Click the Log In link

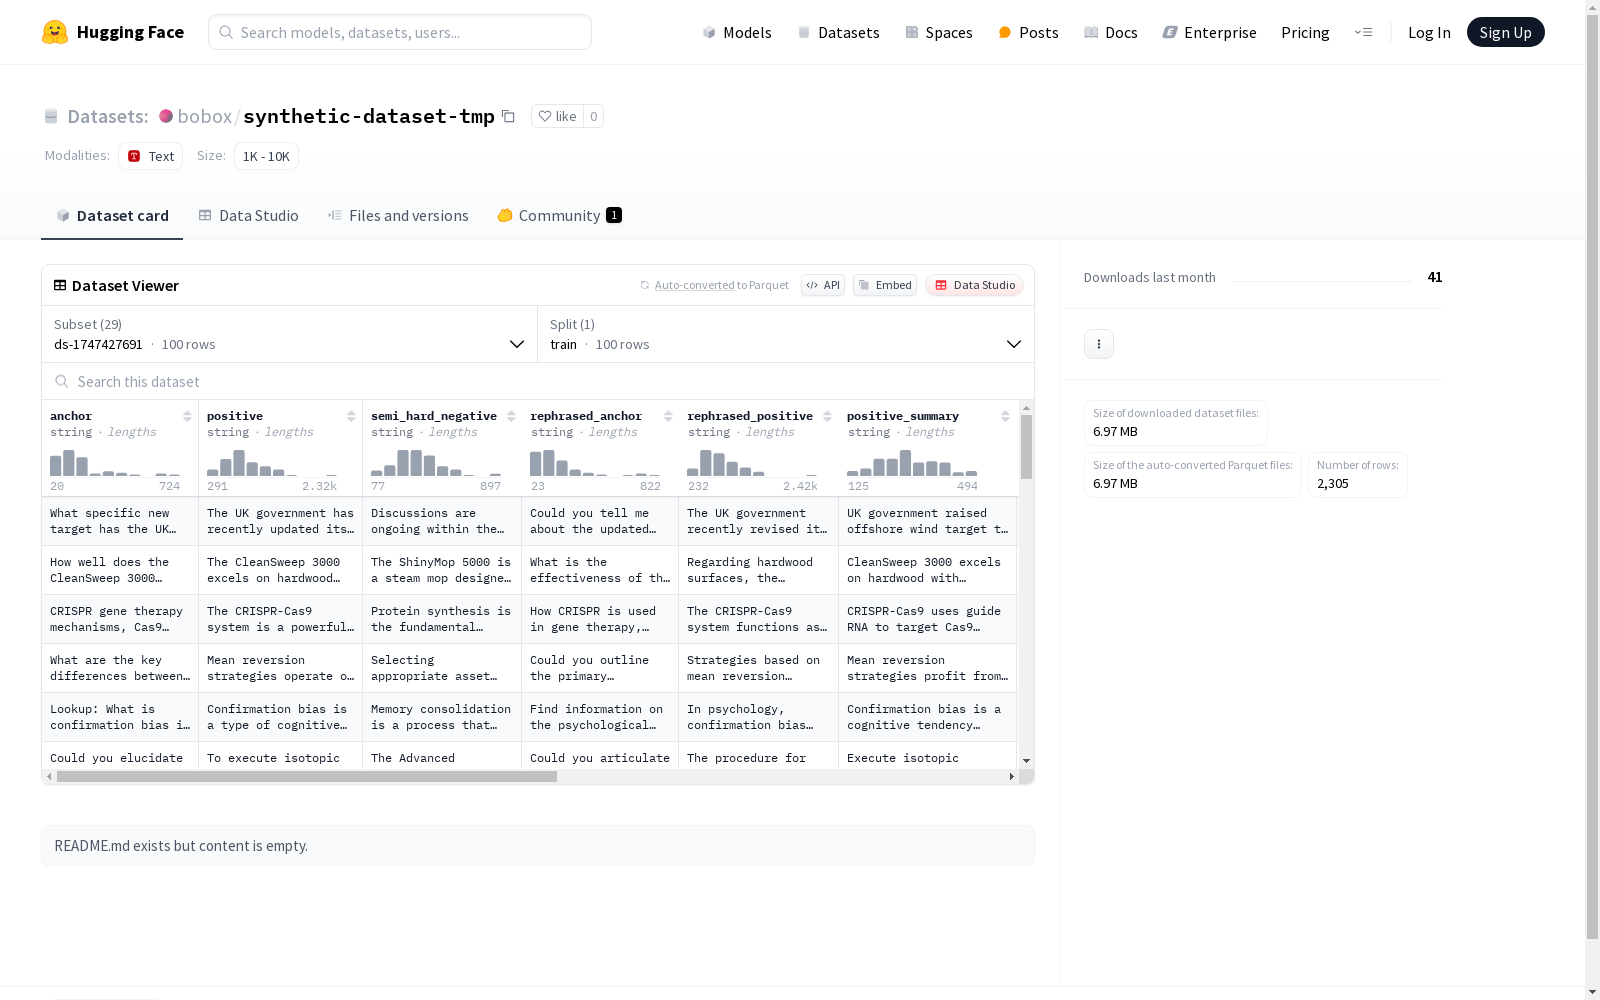click(1429, 32)
